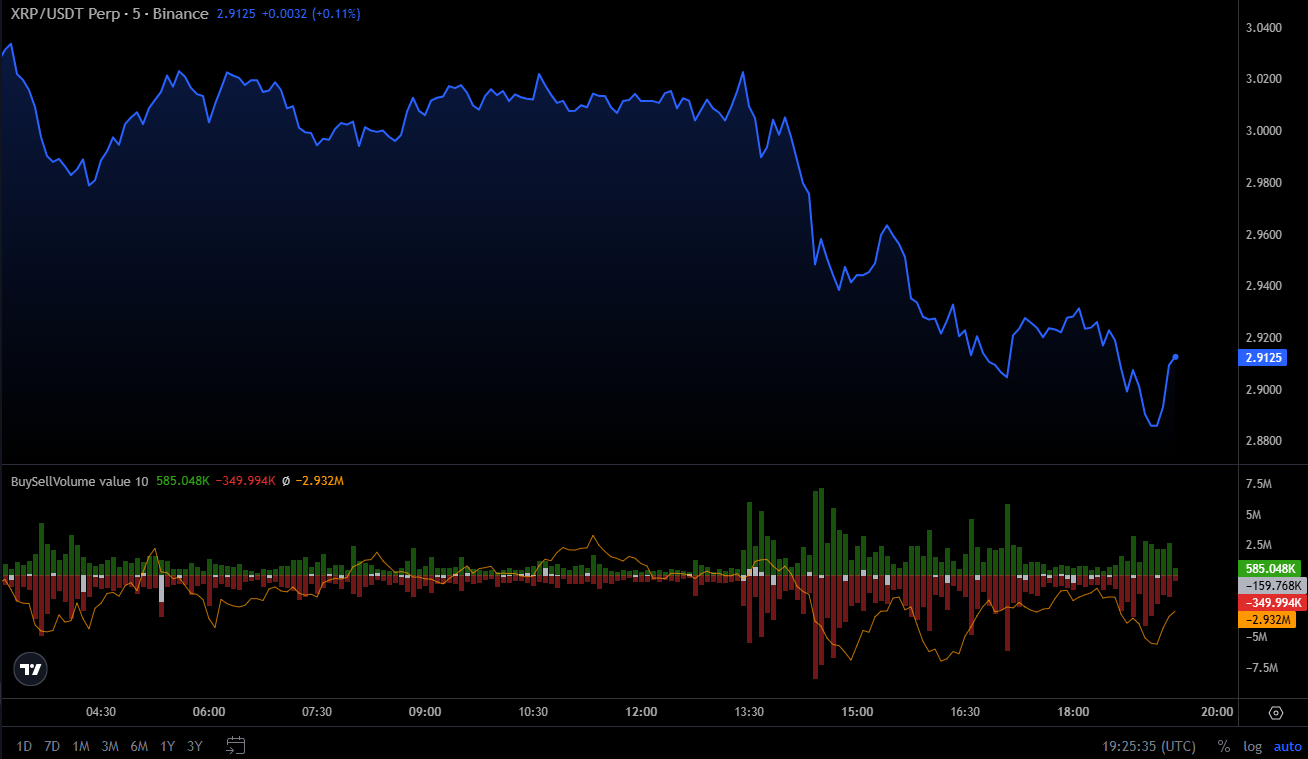Viewport: 1308px width, 759px height.
Task: Click the 2.9125 current price label
Action: click(1262, 357)
